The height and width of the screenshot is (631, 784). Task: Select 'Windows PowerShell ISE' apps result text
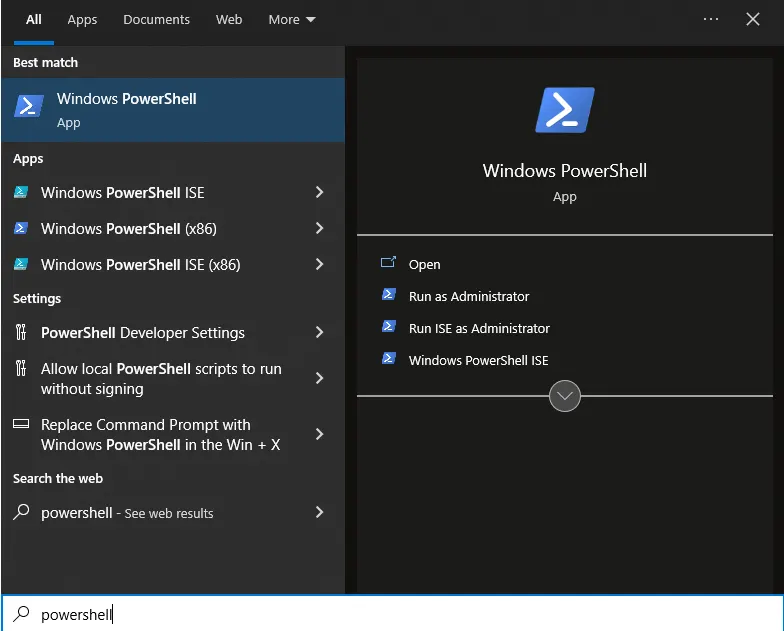(122, 192)
